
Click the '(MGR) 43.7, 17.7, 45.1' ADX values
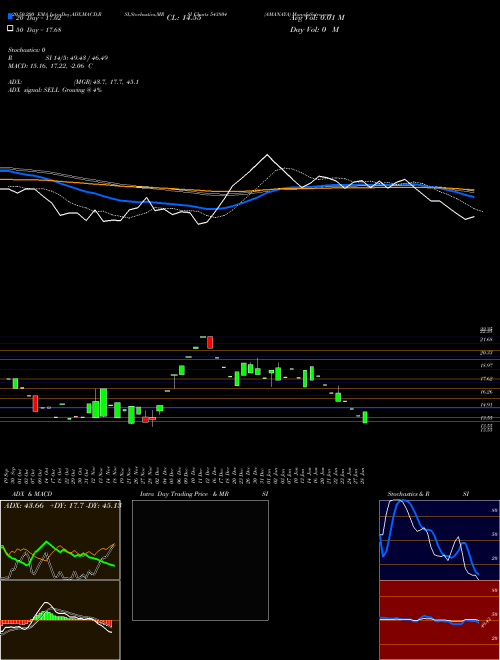pyautogui.click(x=106, y=82)
